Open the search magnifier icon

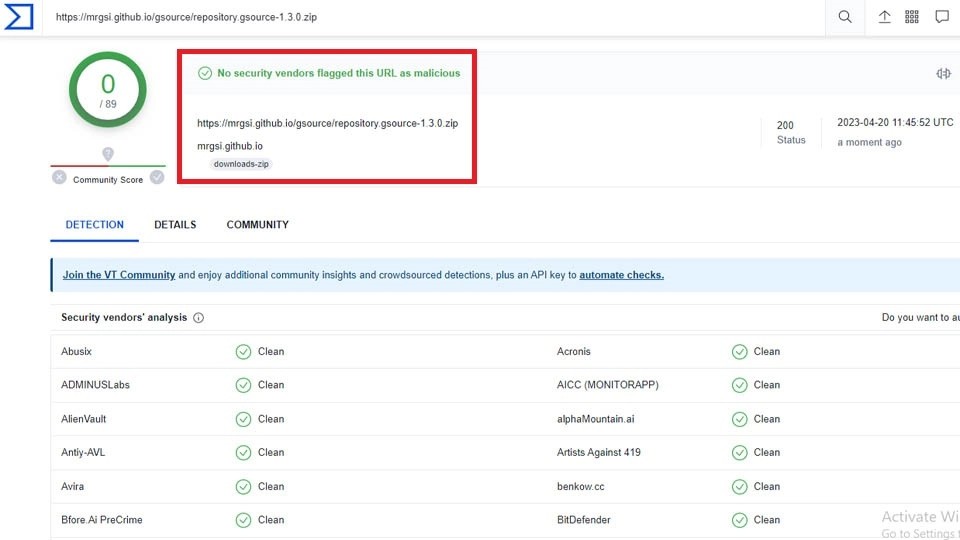[x=845, y=17]
